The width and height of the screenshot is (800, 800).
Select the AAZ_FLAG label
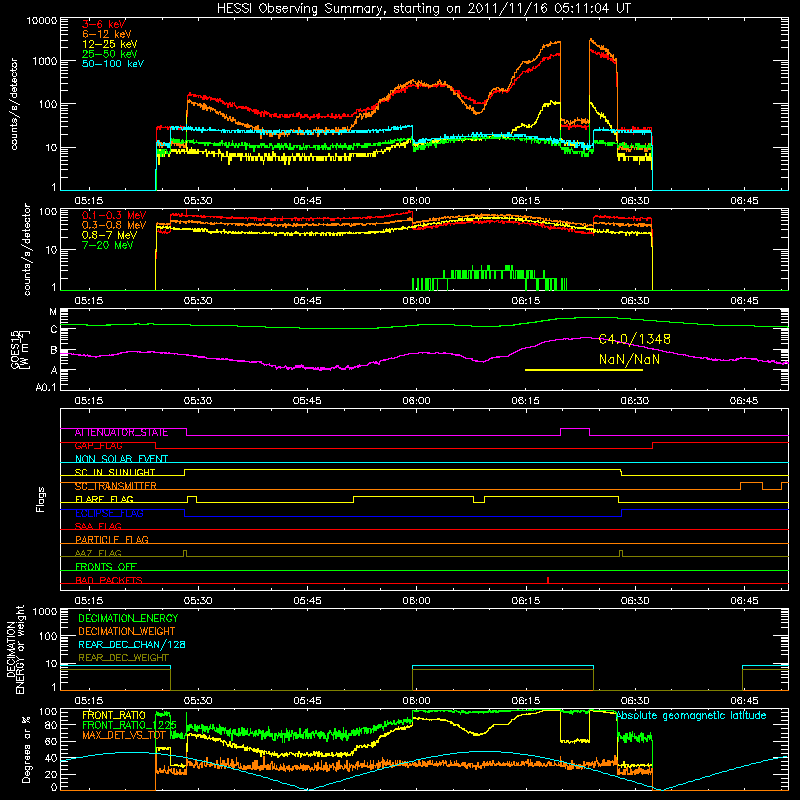pyautogui.click(x=98, y=553)
